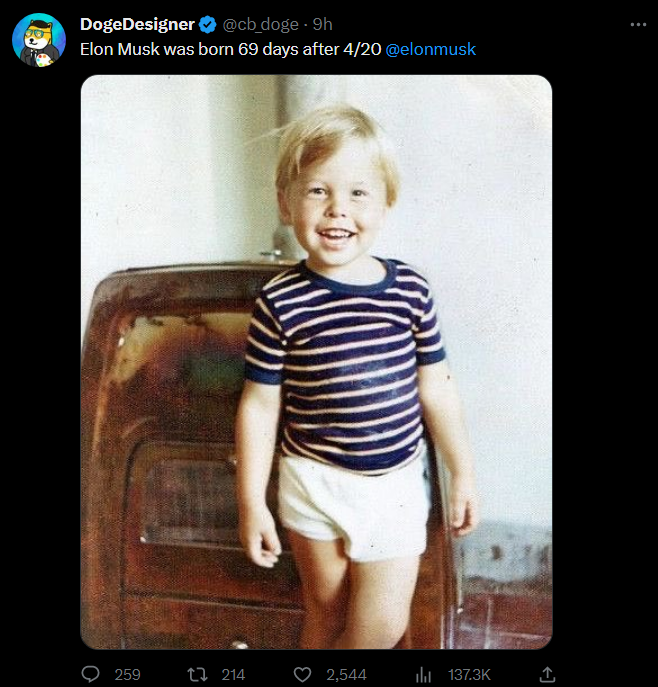Screen dimensions: 658x687
Task: Open the view analytics bar chart icon
Action: tap(422, 674)
